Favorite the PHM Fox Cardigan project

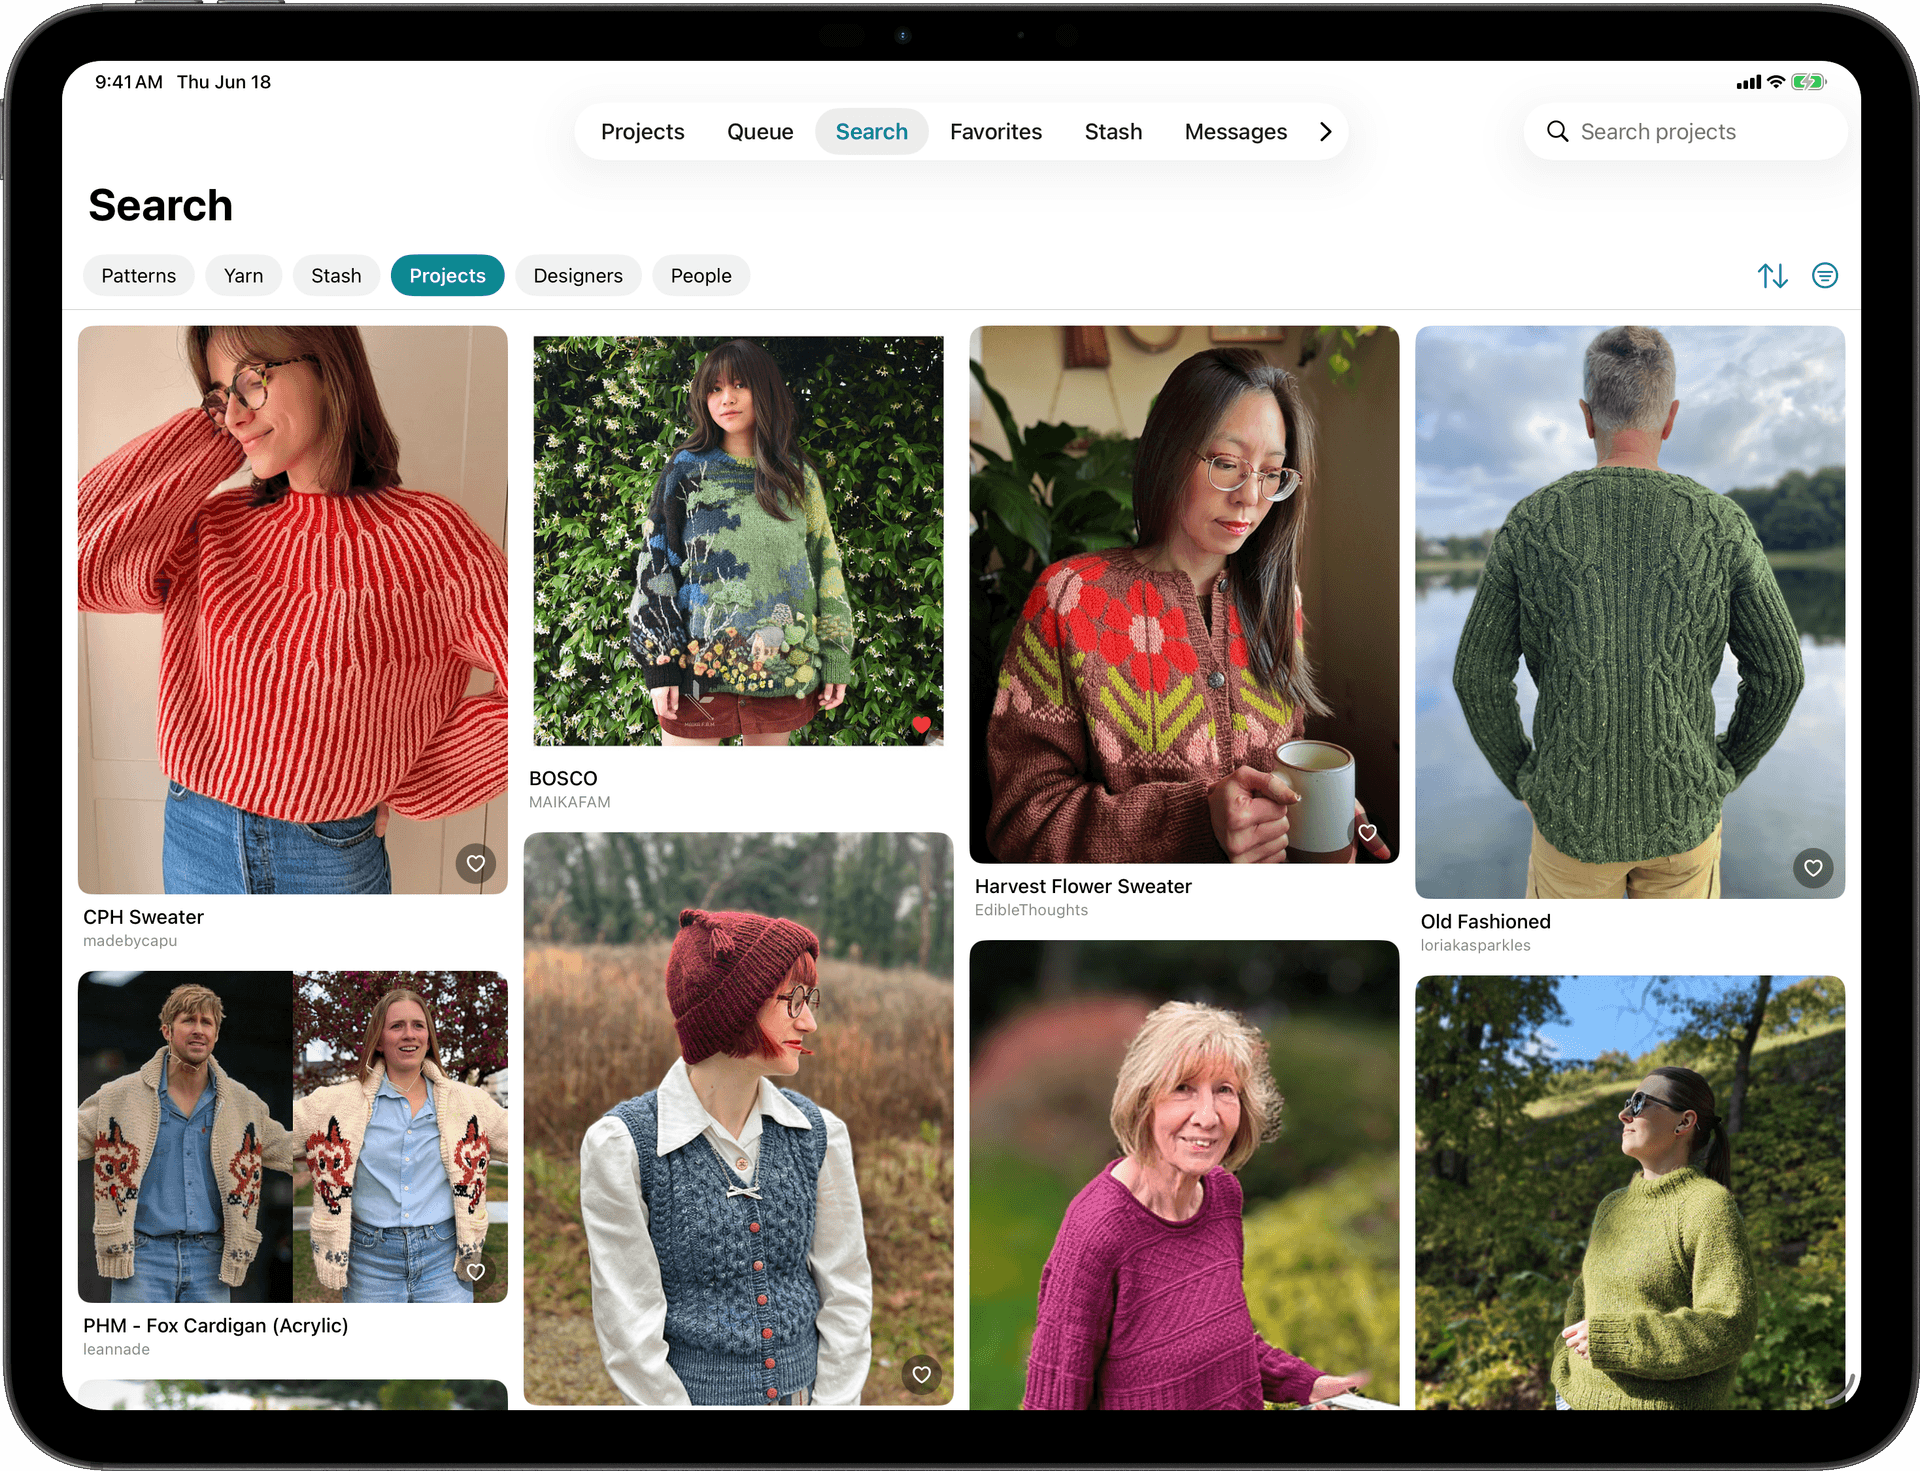476,1272
